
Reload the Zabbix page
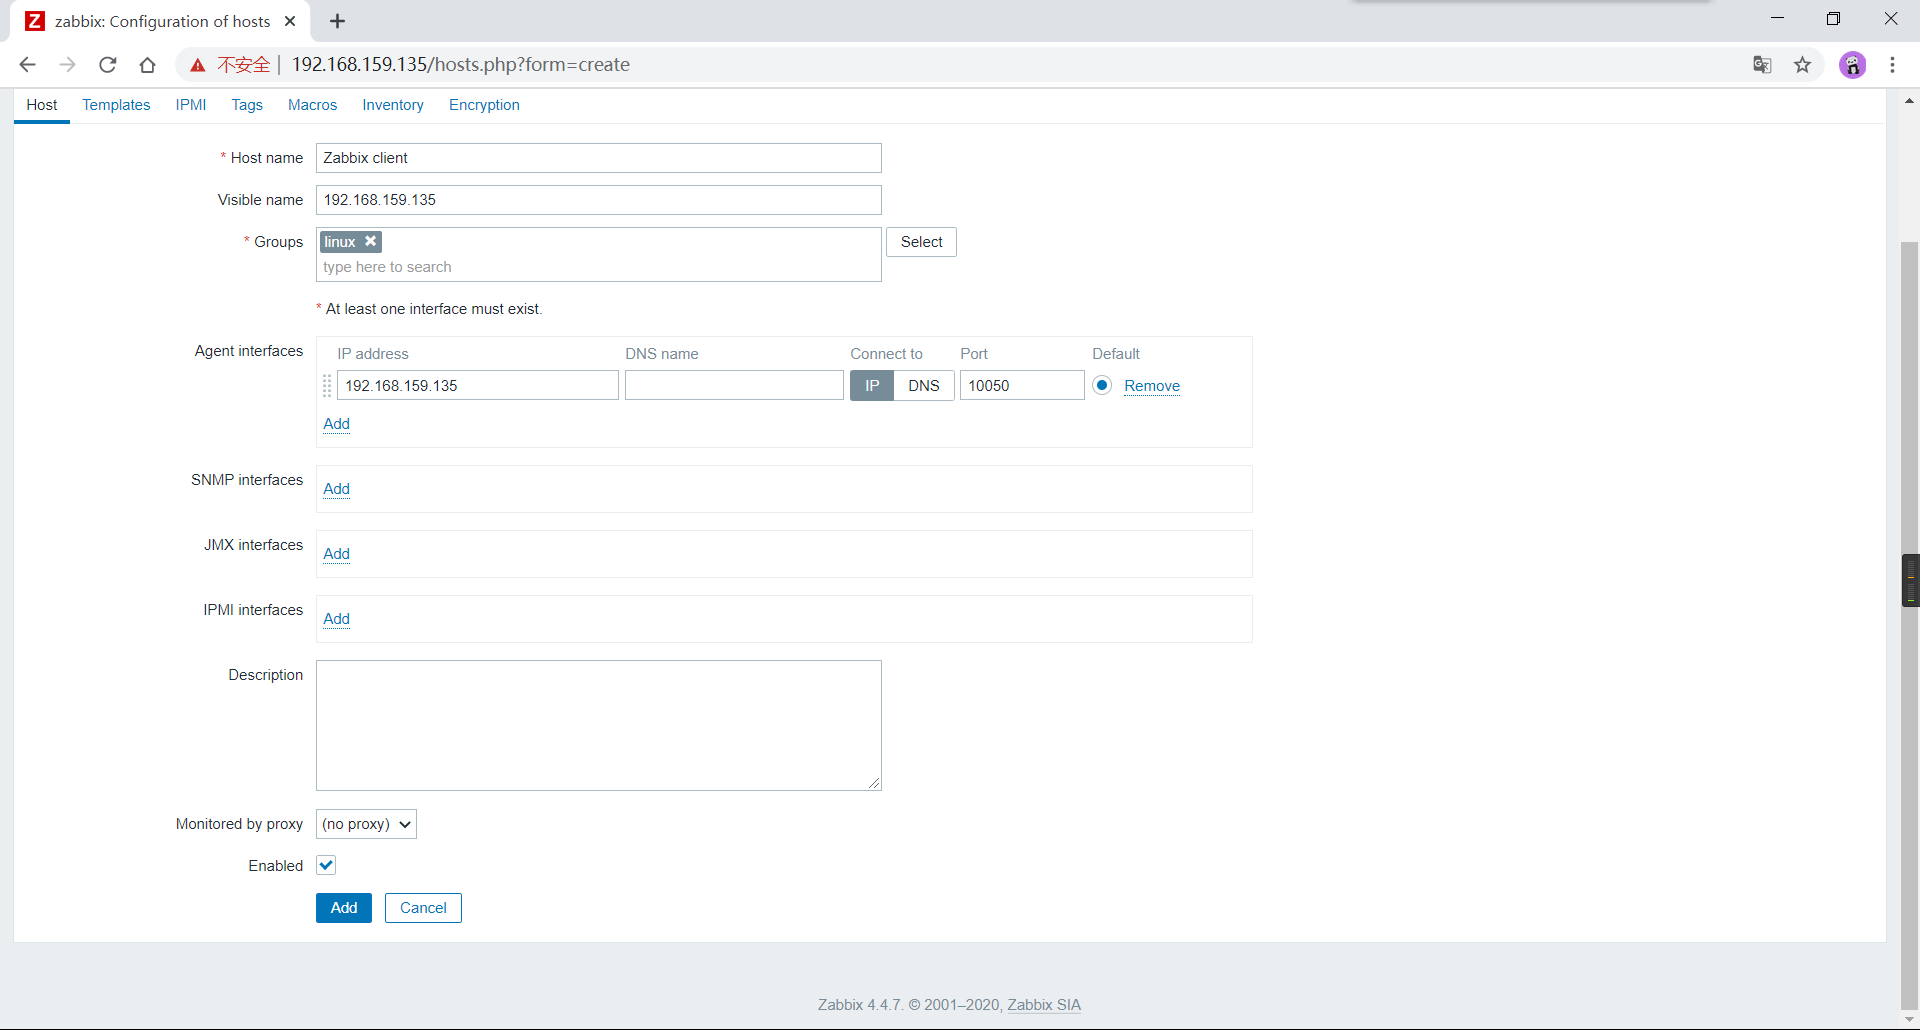[108, 65]
